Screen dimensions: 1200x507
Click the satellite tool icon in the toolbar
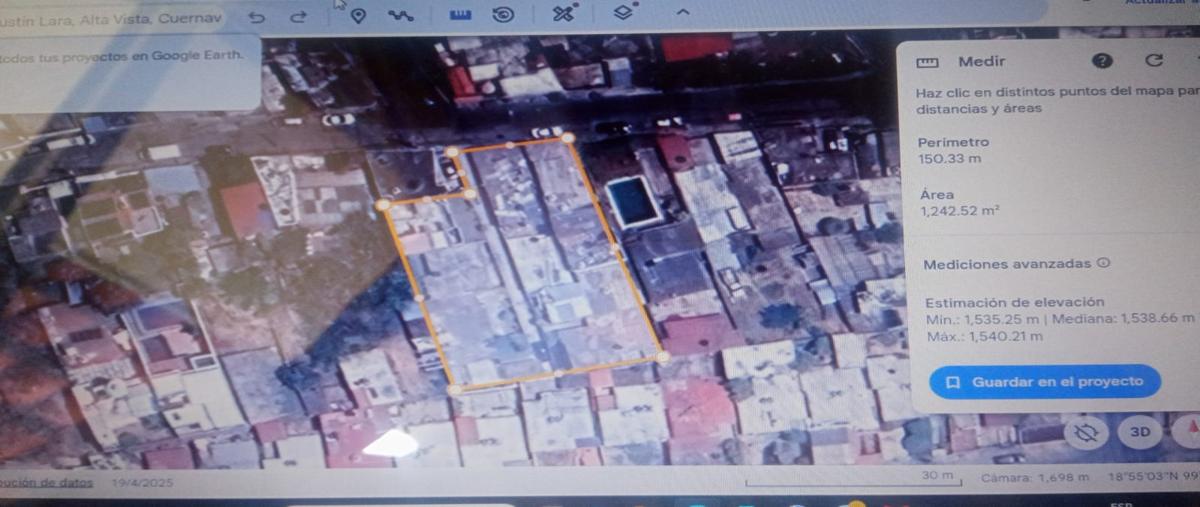[x=566, y=13]
